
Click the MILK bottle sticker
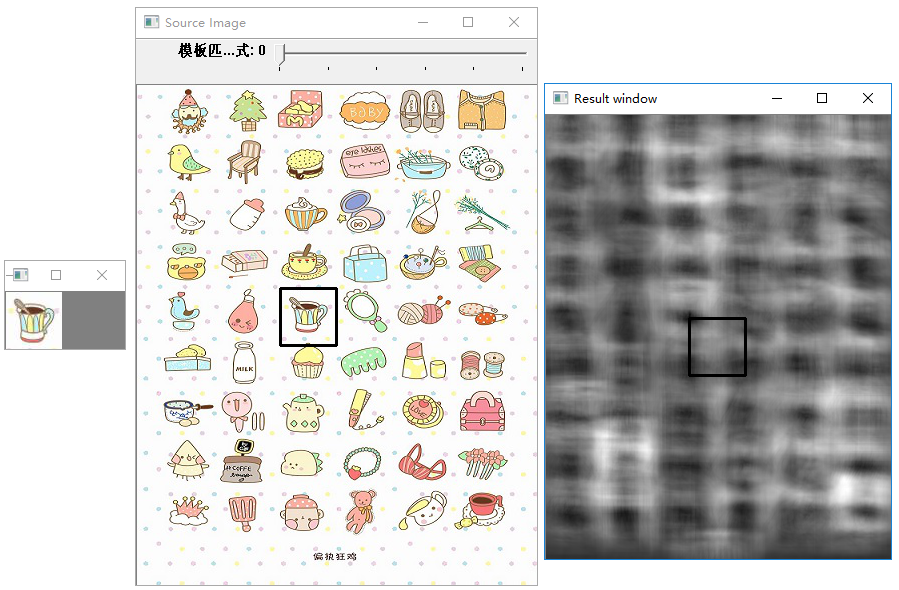[x=245, y=362]
